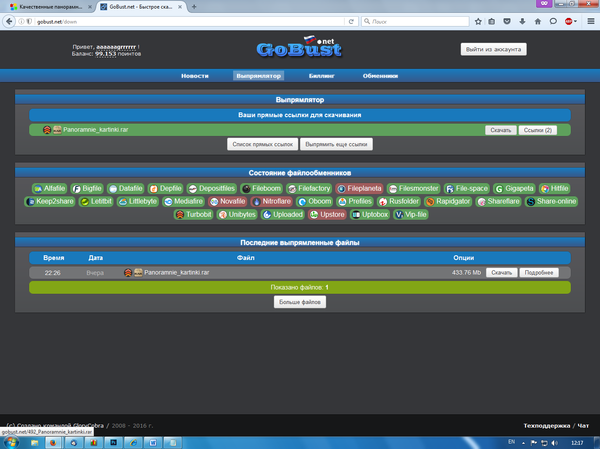The height and width of the screenshot is (449, 600).
Task: Click the Выйти из аккаунта button
Action: pyautogui.click(x=493, y=49)
